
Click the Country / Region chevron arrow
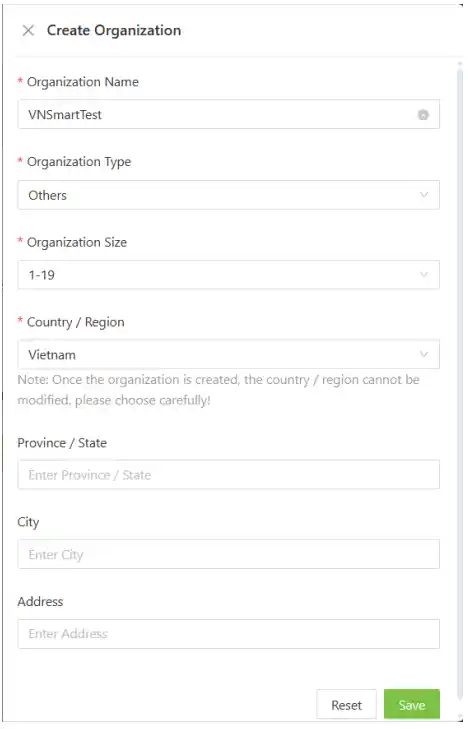(423, 354)
